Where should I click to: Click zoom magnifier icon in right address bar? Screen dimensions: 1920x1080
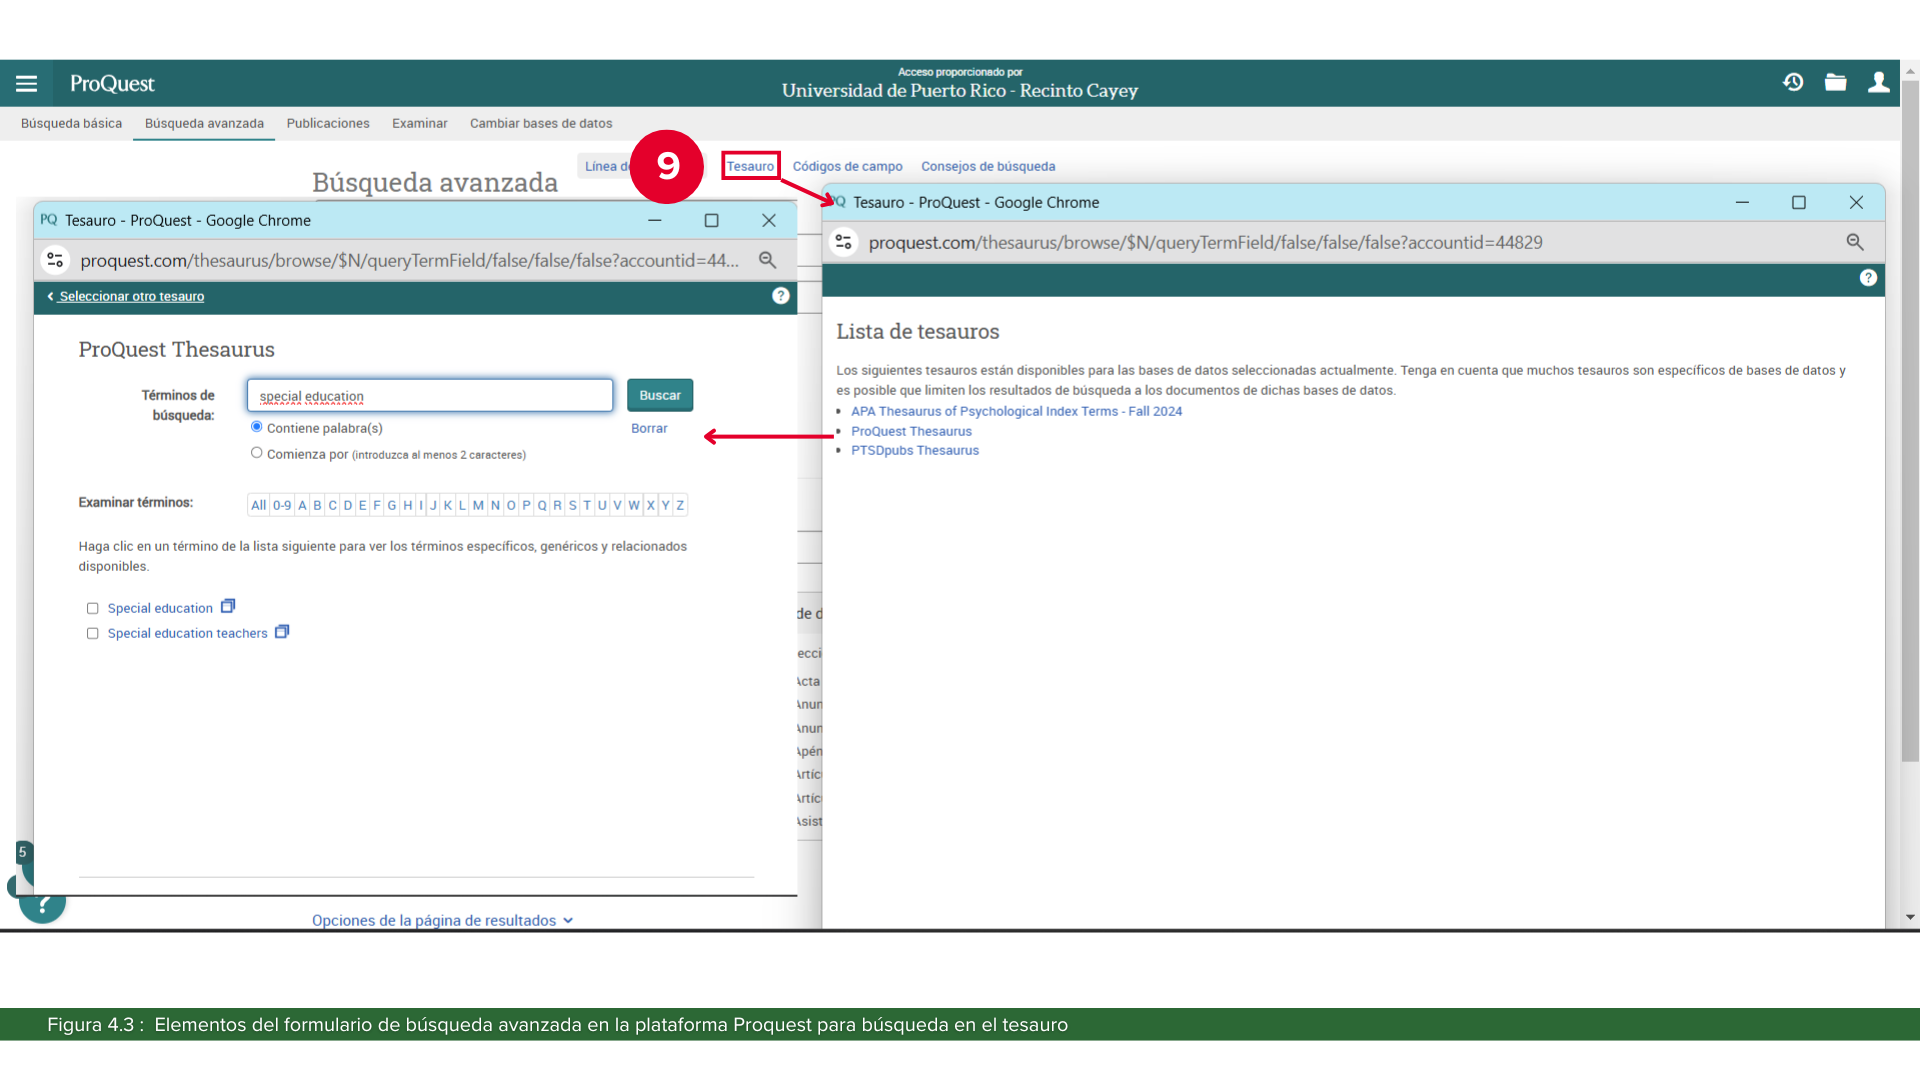coord(1854,242)
